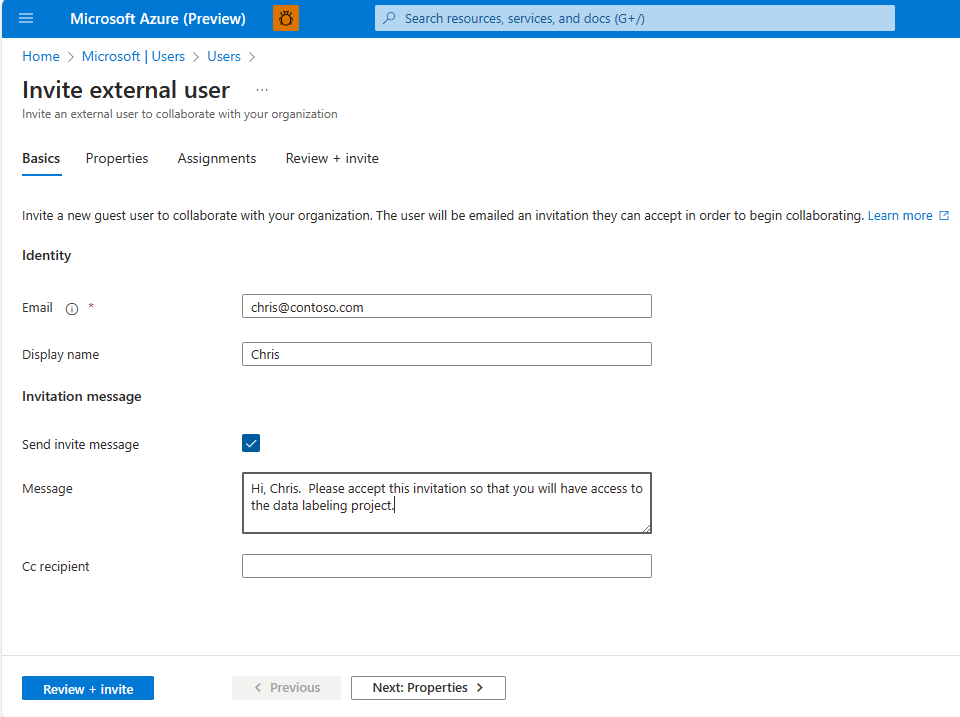Viewport: 960px width, 717px height.
Task: Open the Review + invite tab
Action: pos(332,159)
